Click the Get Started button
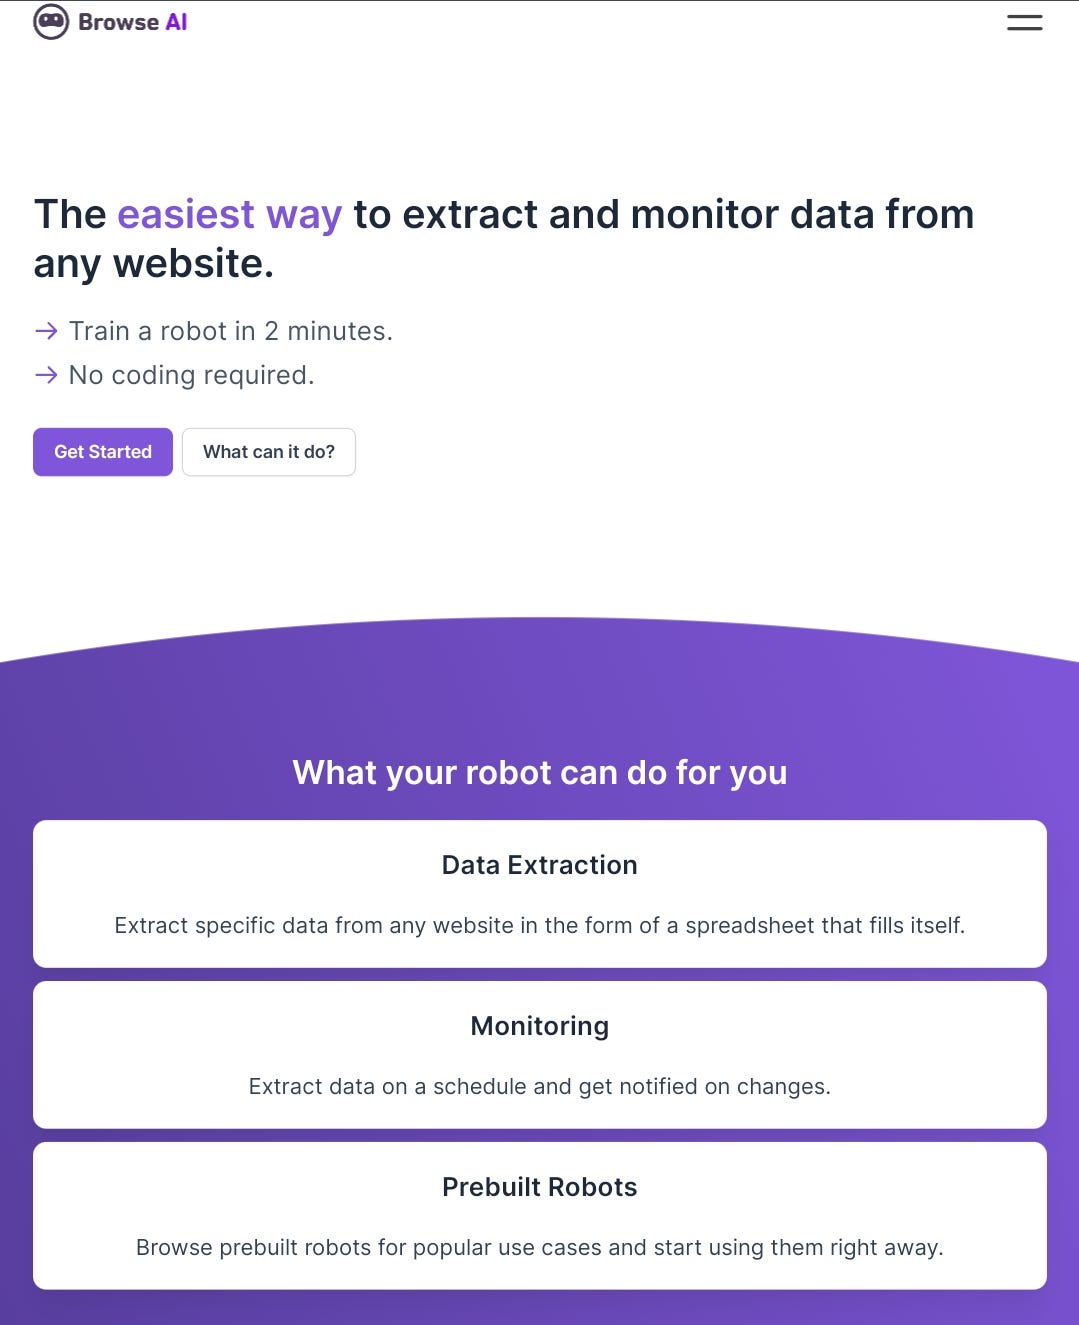1079x1325 pixels. pos(102,451)
